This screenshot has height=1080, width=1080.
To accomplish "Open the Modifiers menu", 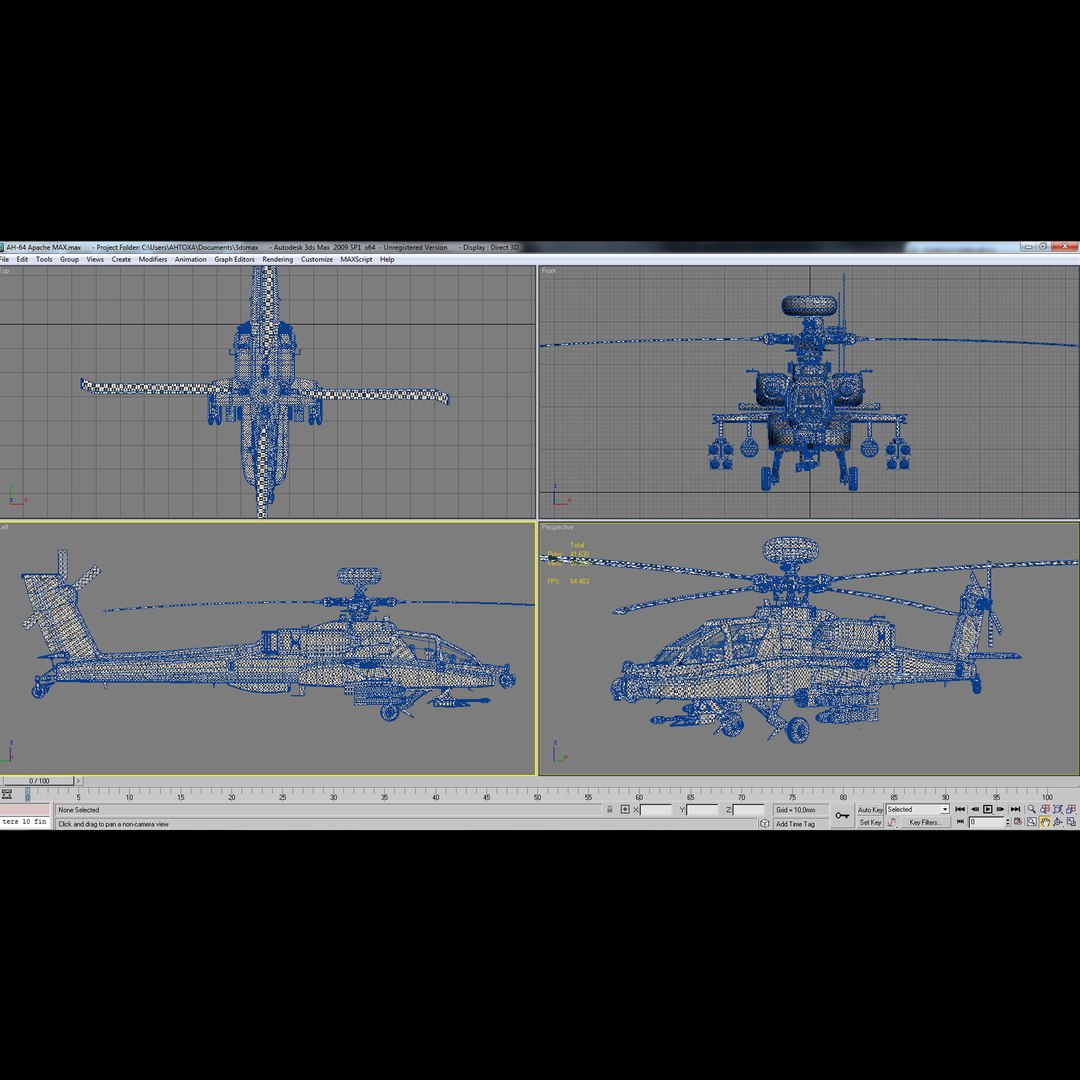I will pyautogui.click(x=153, y=260).
